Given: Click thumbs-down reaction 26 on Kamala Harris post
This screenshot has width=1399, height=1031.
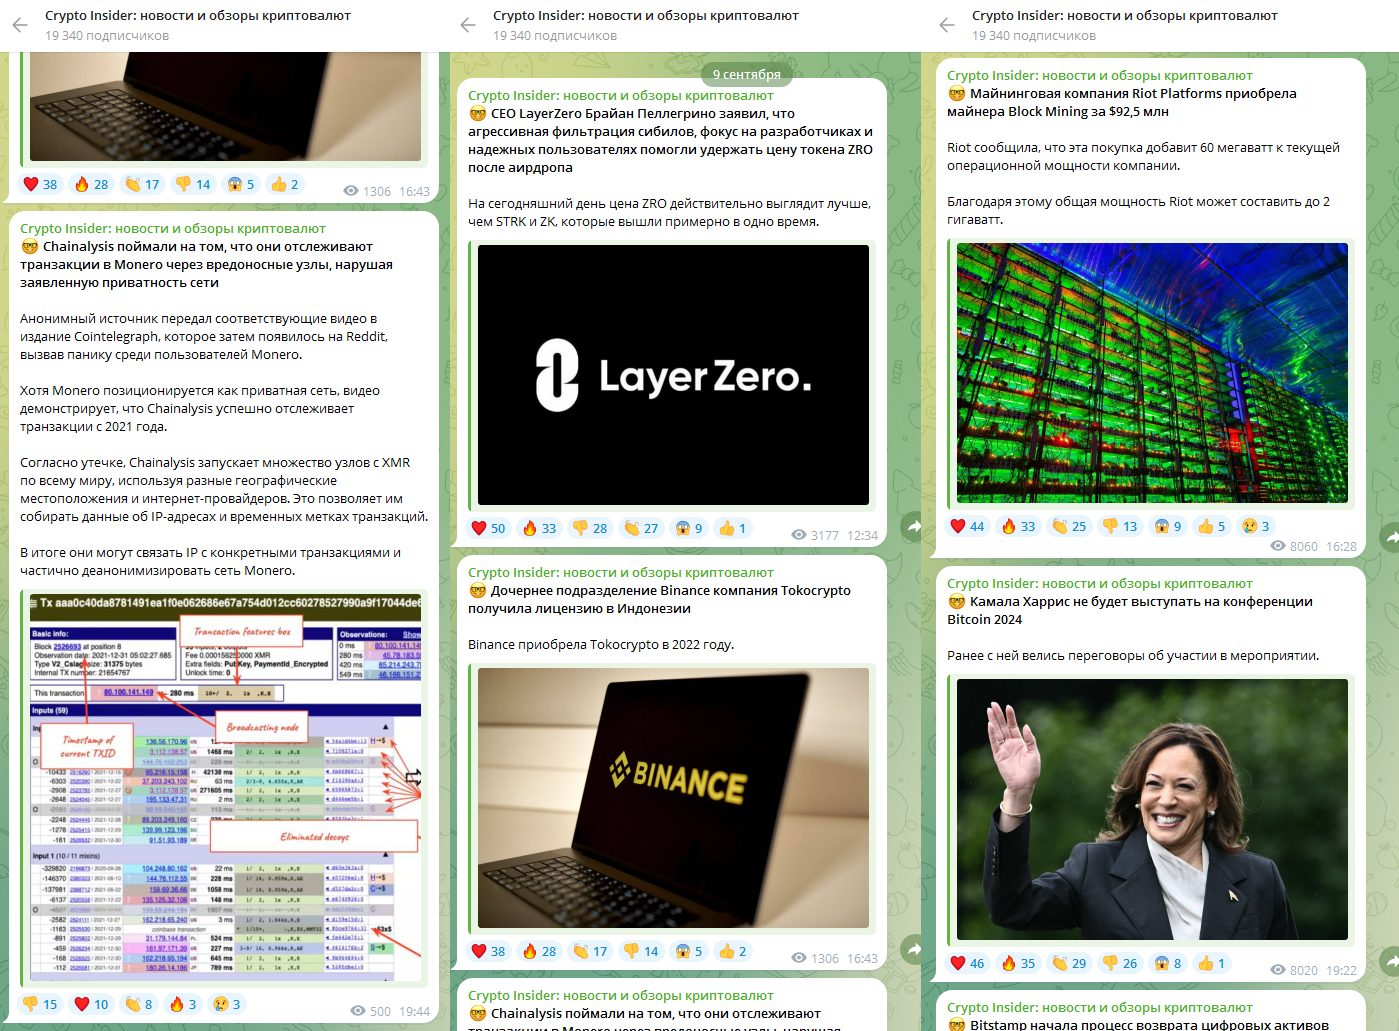Looking at the screenshot, I should tap(1121, 963).
